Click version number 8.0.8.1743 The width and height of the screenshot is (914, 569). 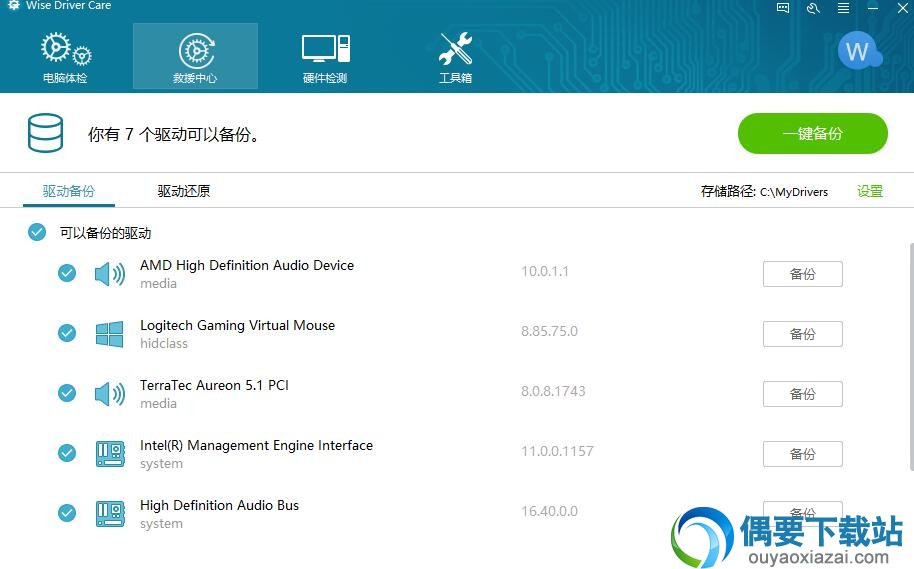click(553, 391)
